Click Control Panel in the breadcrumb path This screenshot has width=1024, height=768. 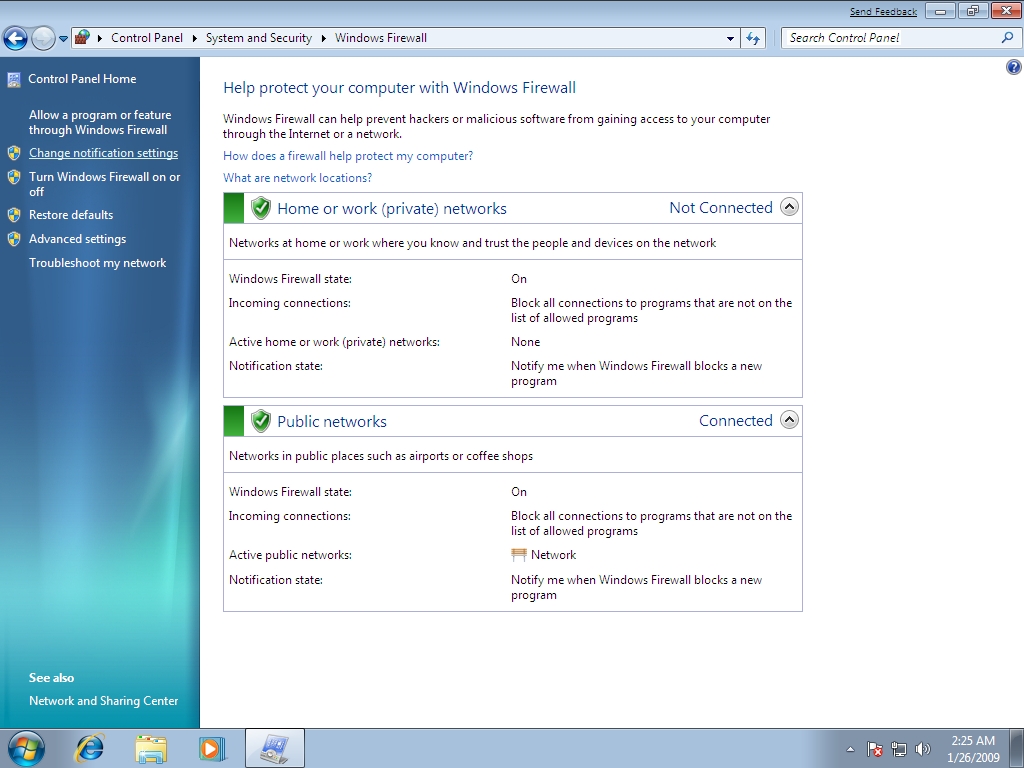[147, 38]
